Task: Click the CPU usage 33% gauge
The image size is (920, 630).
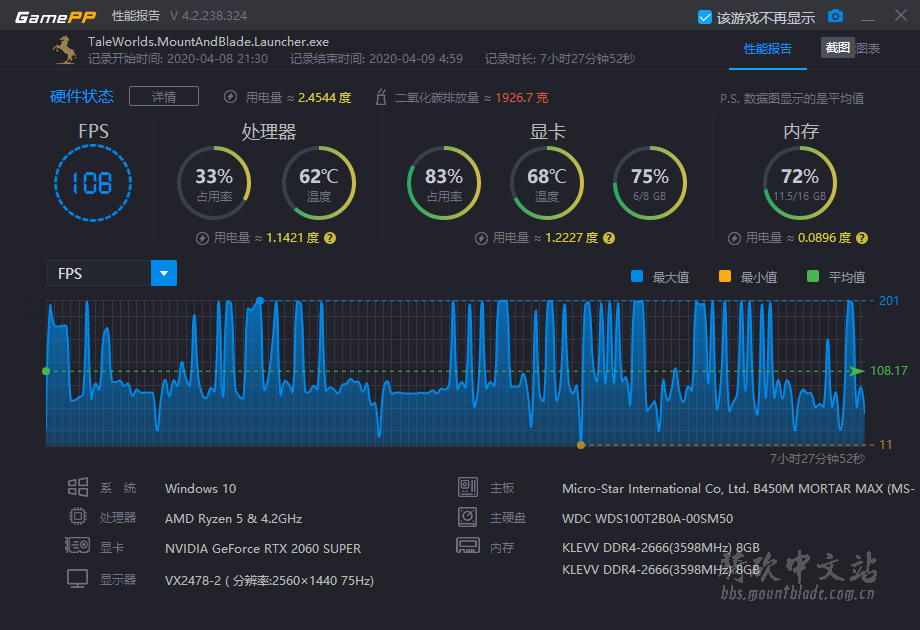Action: (x=214, y=183)
